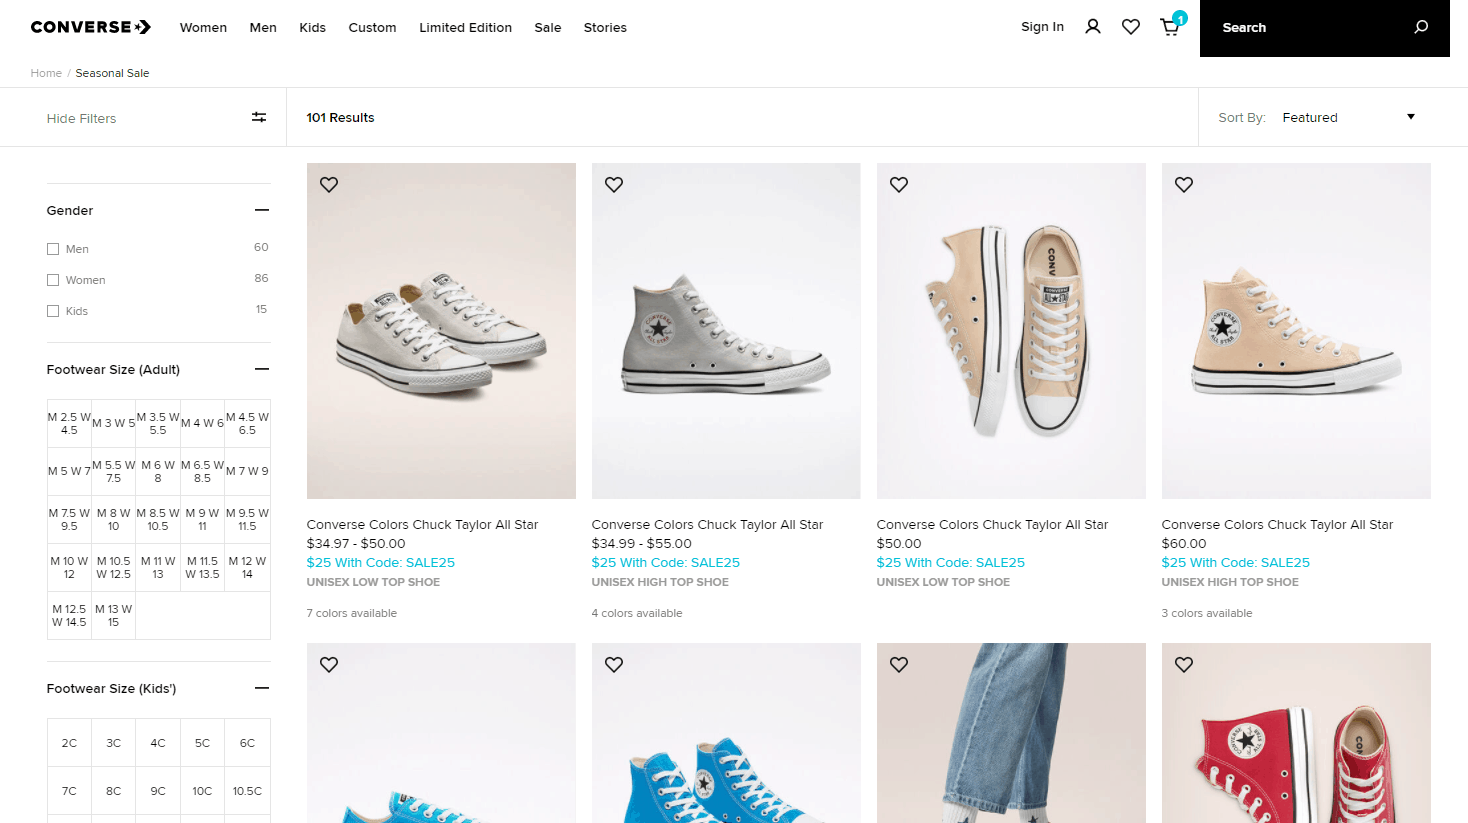Toggle the Men gender filter checkbox
The width and height of the screenshot is (1468, 823).
[x=53, y=249]
